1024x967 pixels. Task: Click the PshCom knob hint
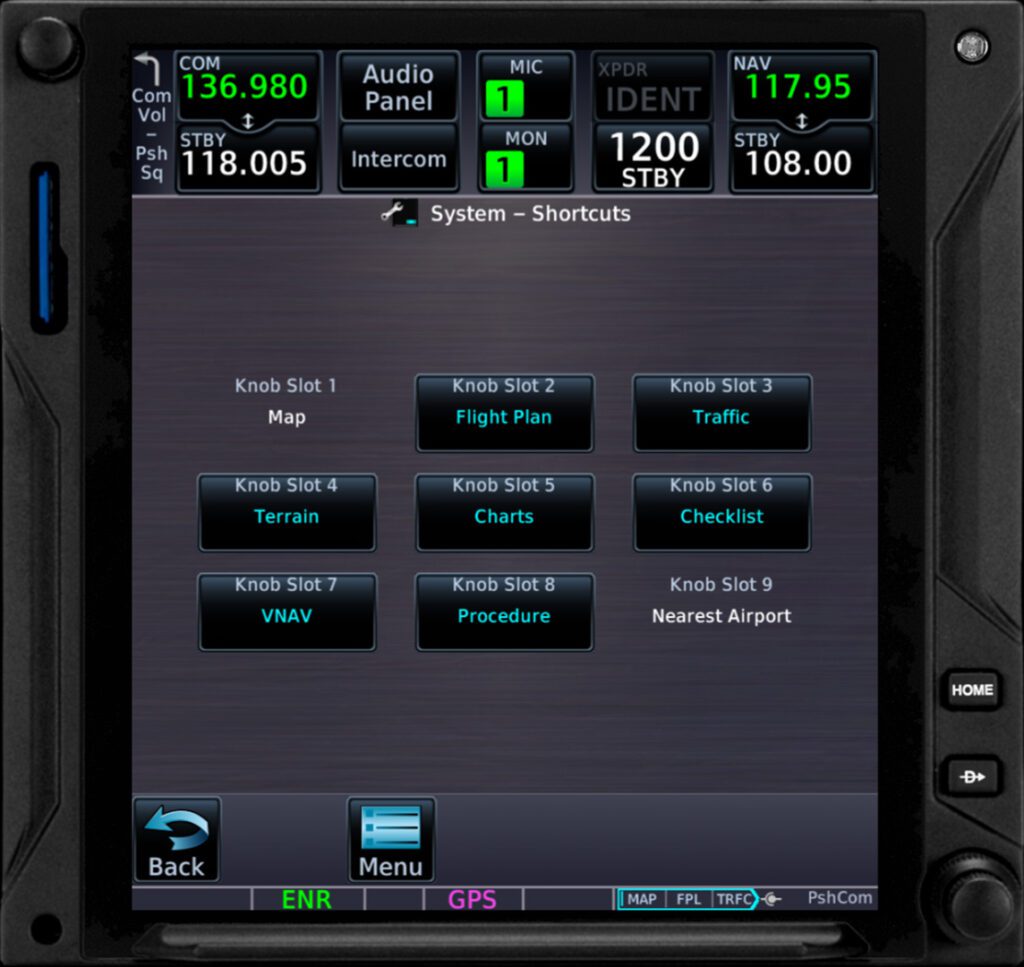pyautogui.click(x=839, y=898)
